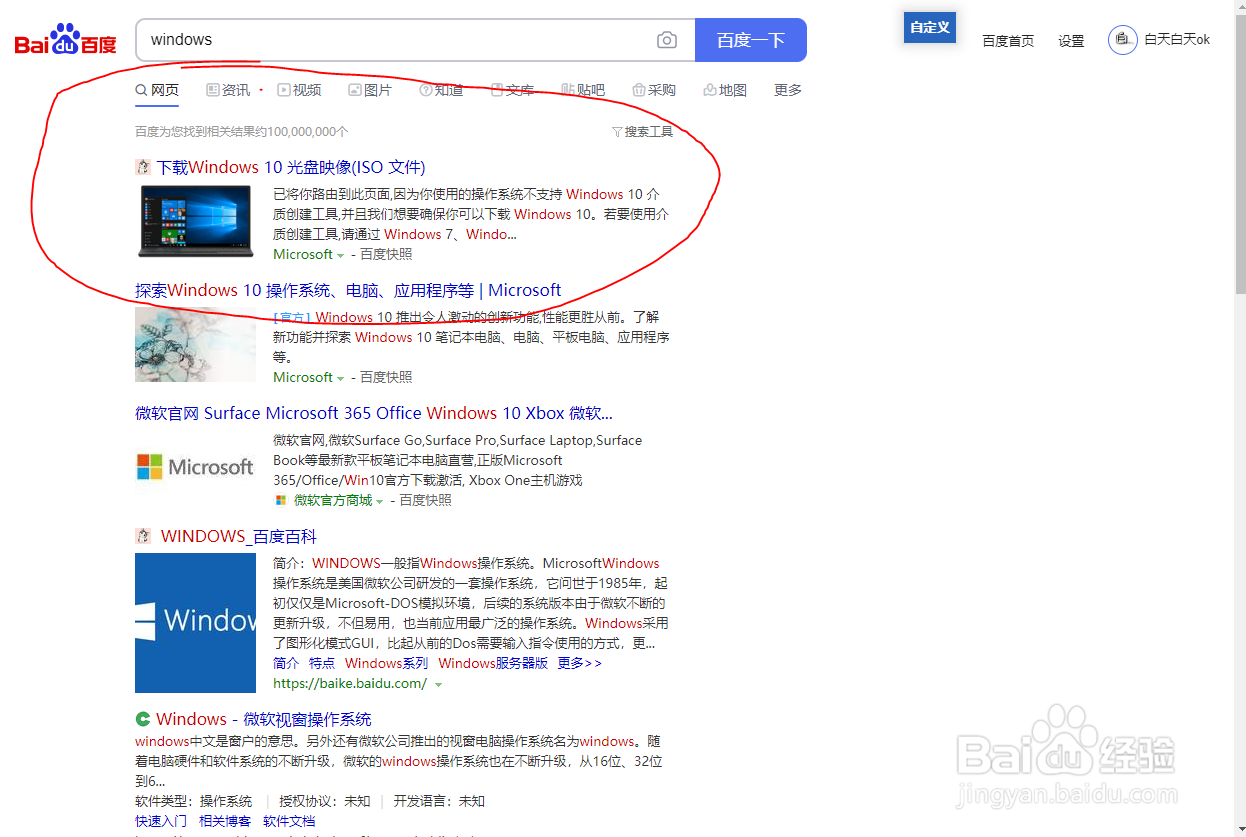Viewport: 1246px width, 837px height.
Task: Expand arrow next to 微软官方商城
Action: [380, 501]
